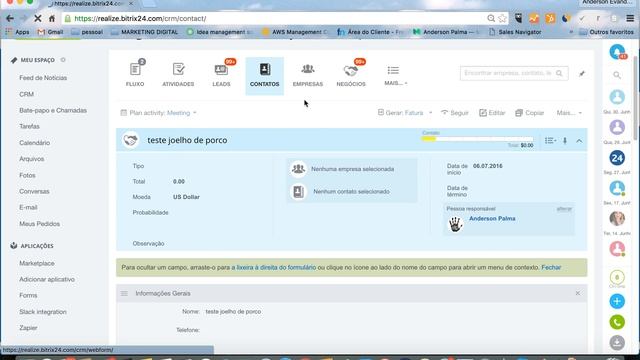Open the Sales Navigator bookmark
This screenshot has height=360, width=640.
pos(515,32)
